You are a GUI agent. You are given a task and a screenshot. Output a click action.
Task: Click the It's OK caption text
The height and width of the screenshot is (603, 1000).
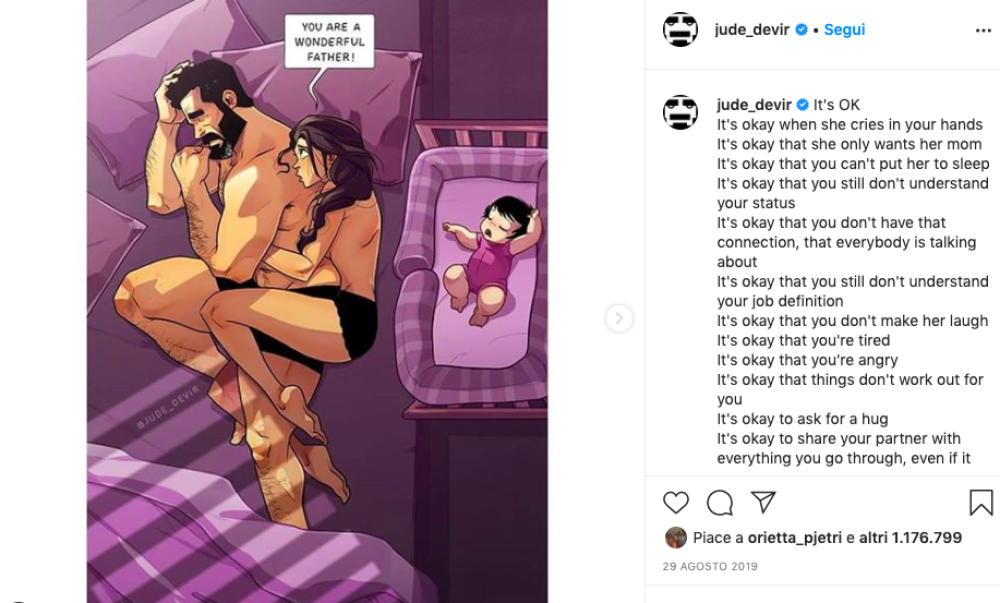[837, 105]
